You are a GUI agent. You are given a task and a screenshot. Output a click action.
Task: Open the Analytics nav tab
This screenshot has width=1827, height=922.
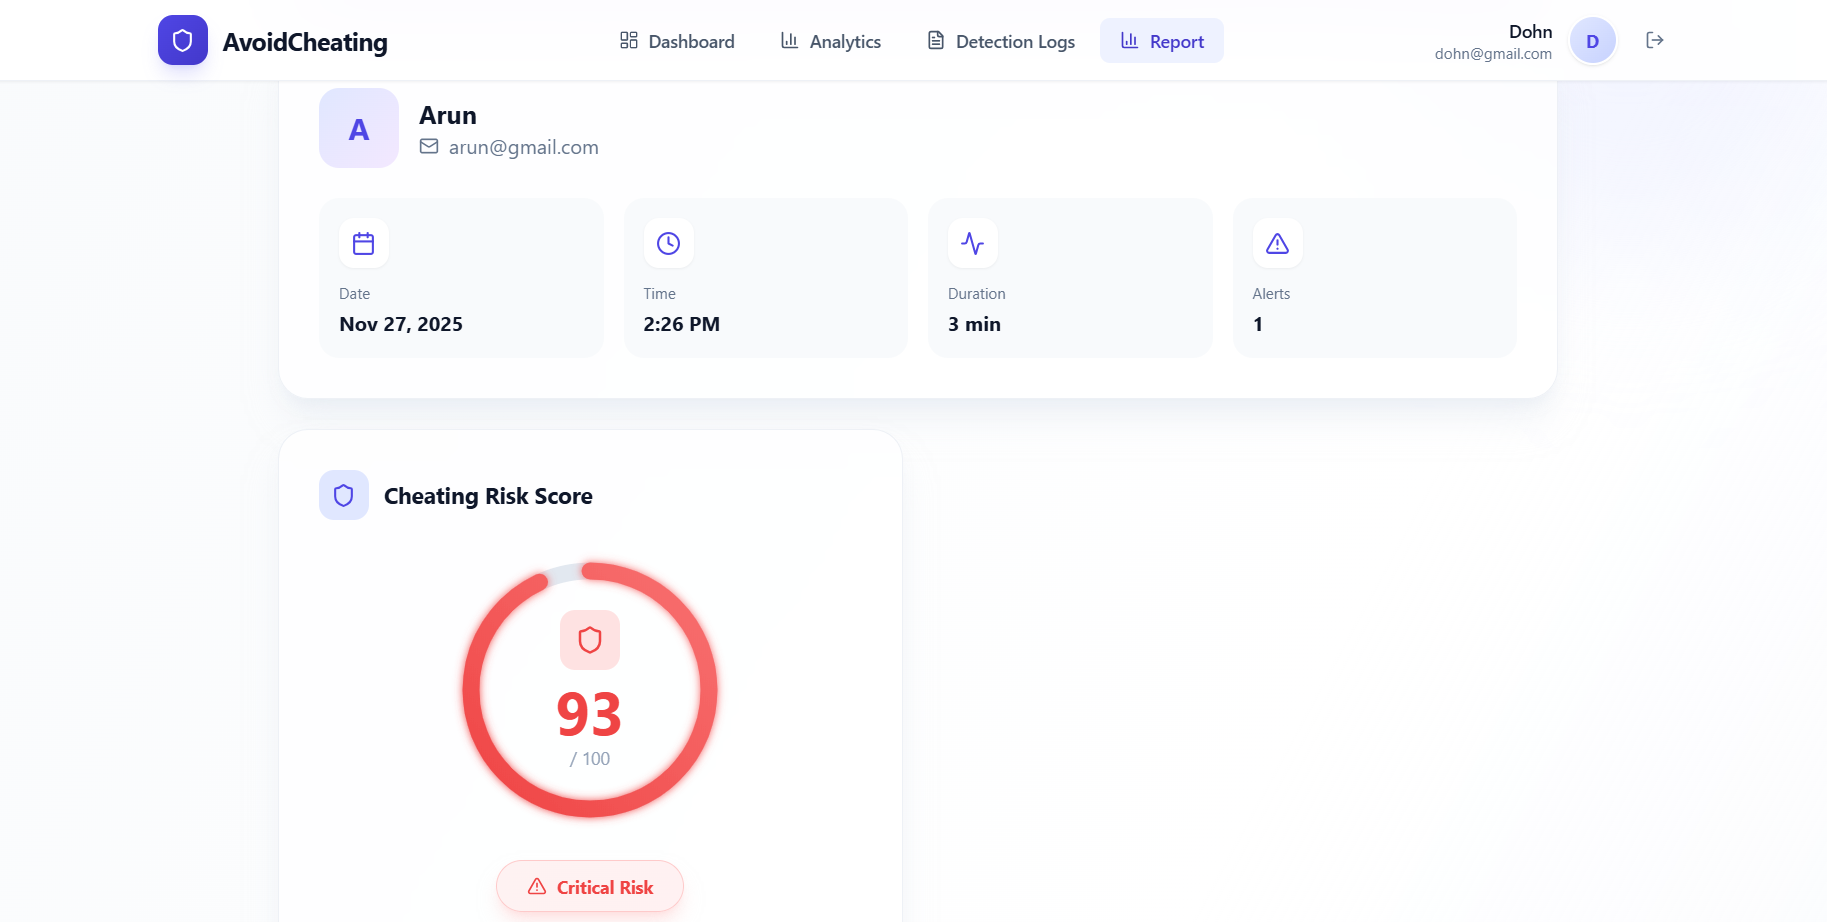tap(831, 41)
